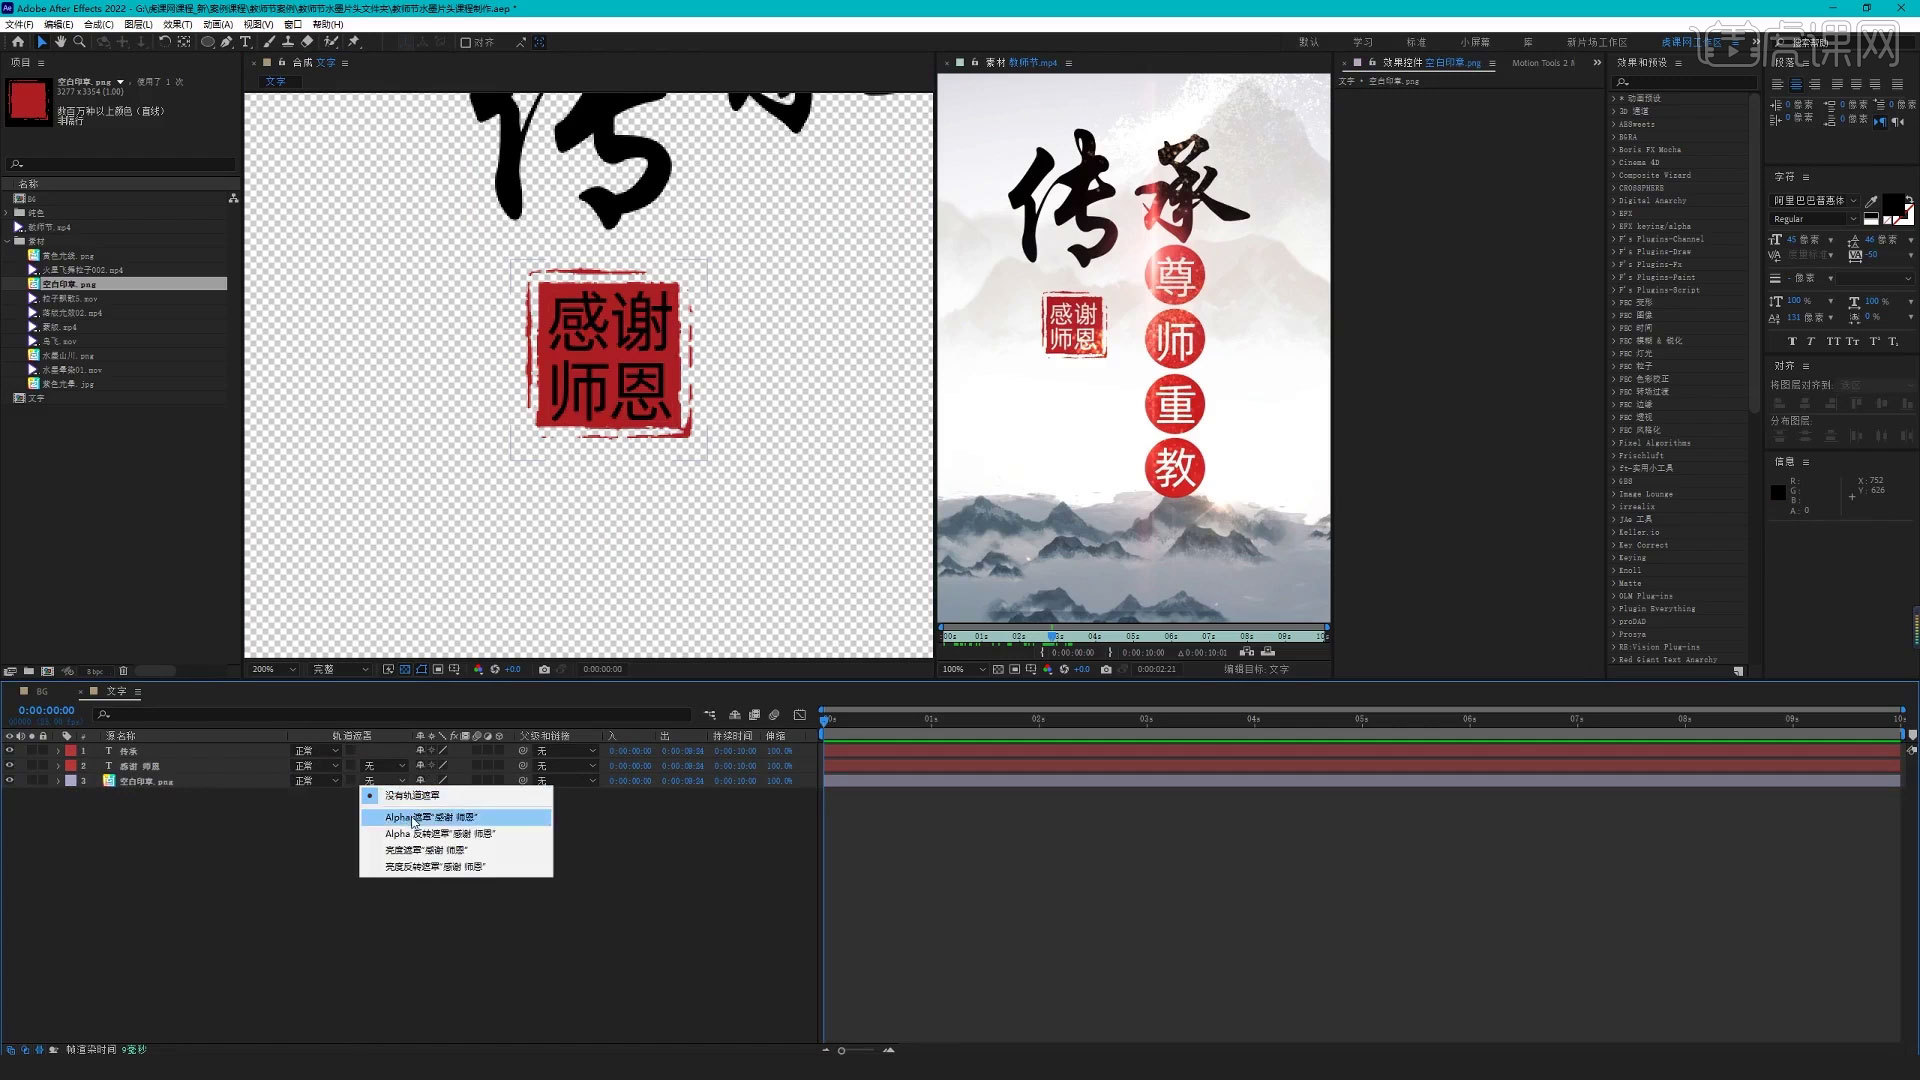Toggle timeline frame blending icon
The width and height of the screenshot is (1920, 1080).
tap(754, 715)
